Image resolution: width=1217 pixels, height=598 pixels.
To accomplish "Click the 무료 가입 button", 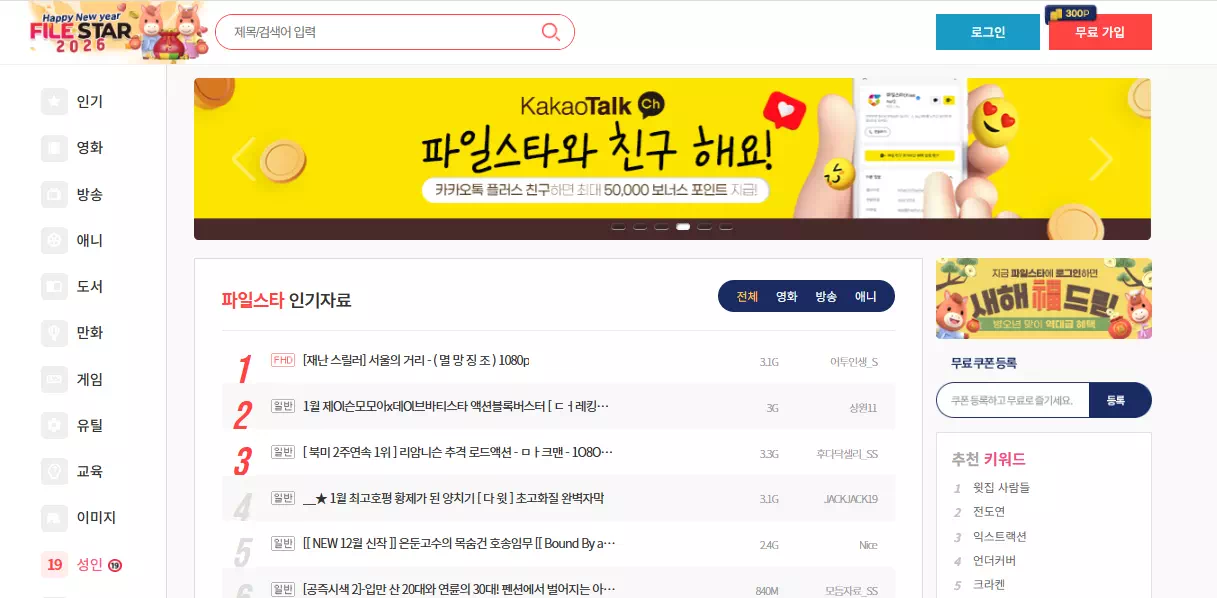I will click(1100, 32).
